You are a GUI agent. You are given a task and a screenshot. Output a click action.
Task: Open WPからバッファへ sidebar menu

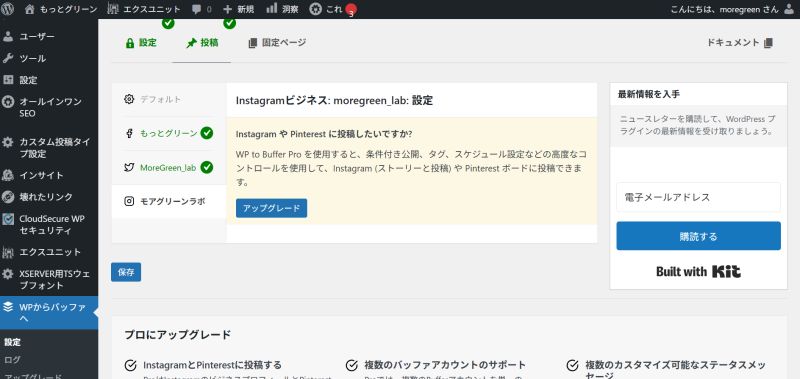[x=49, y=313]
